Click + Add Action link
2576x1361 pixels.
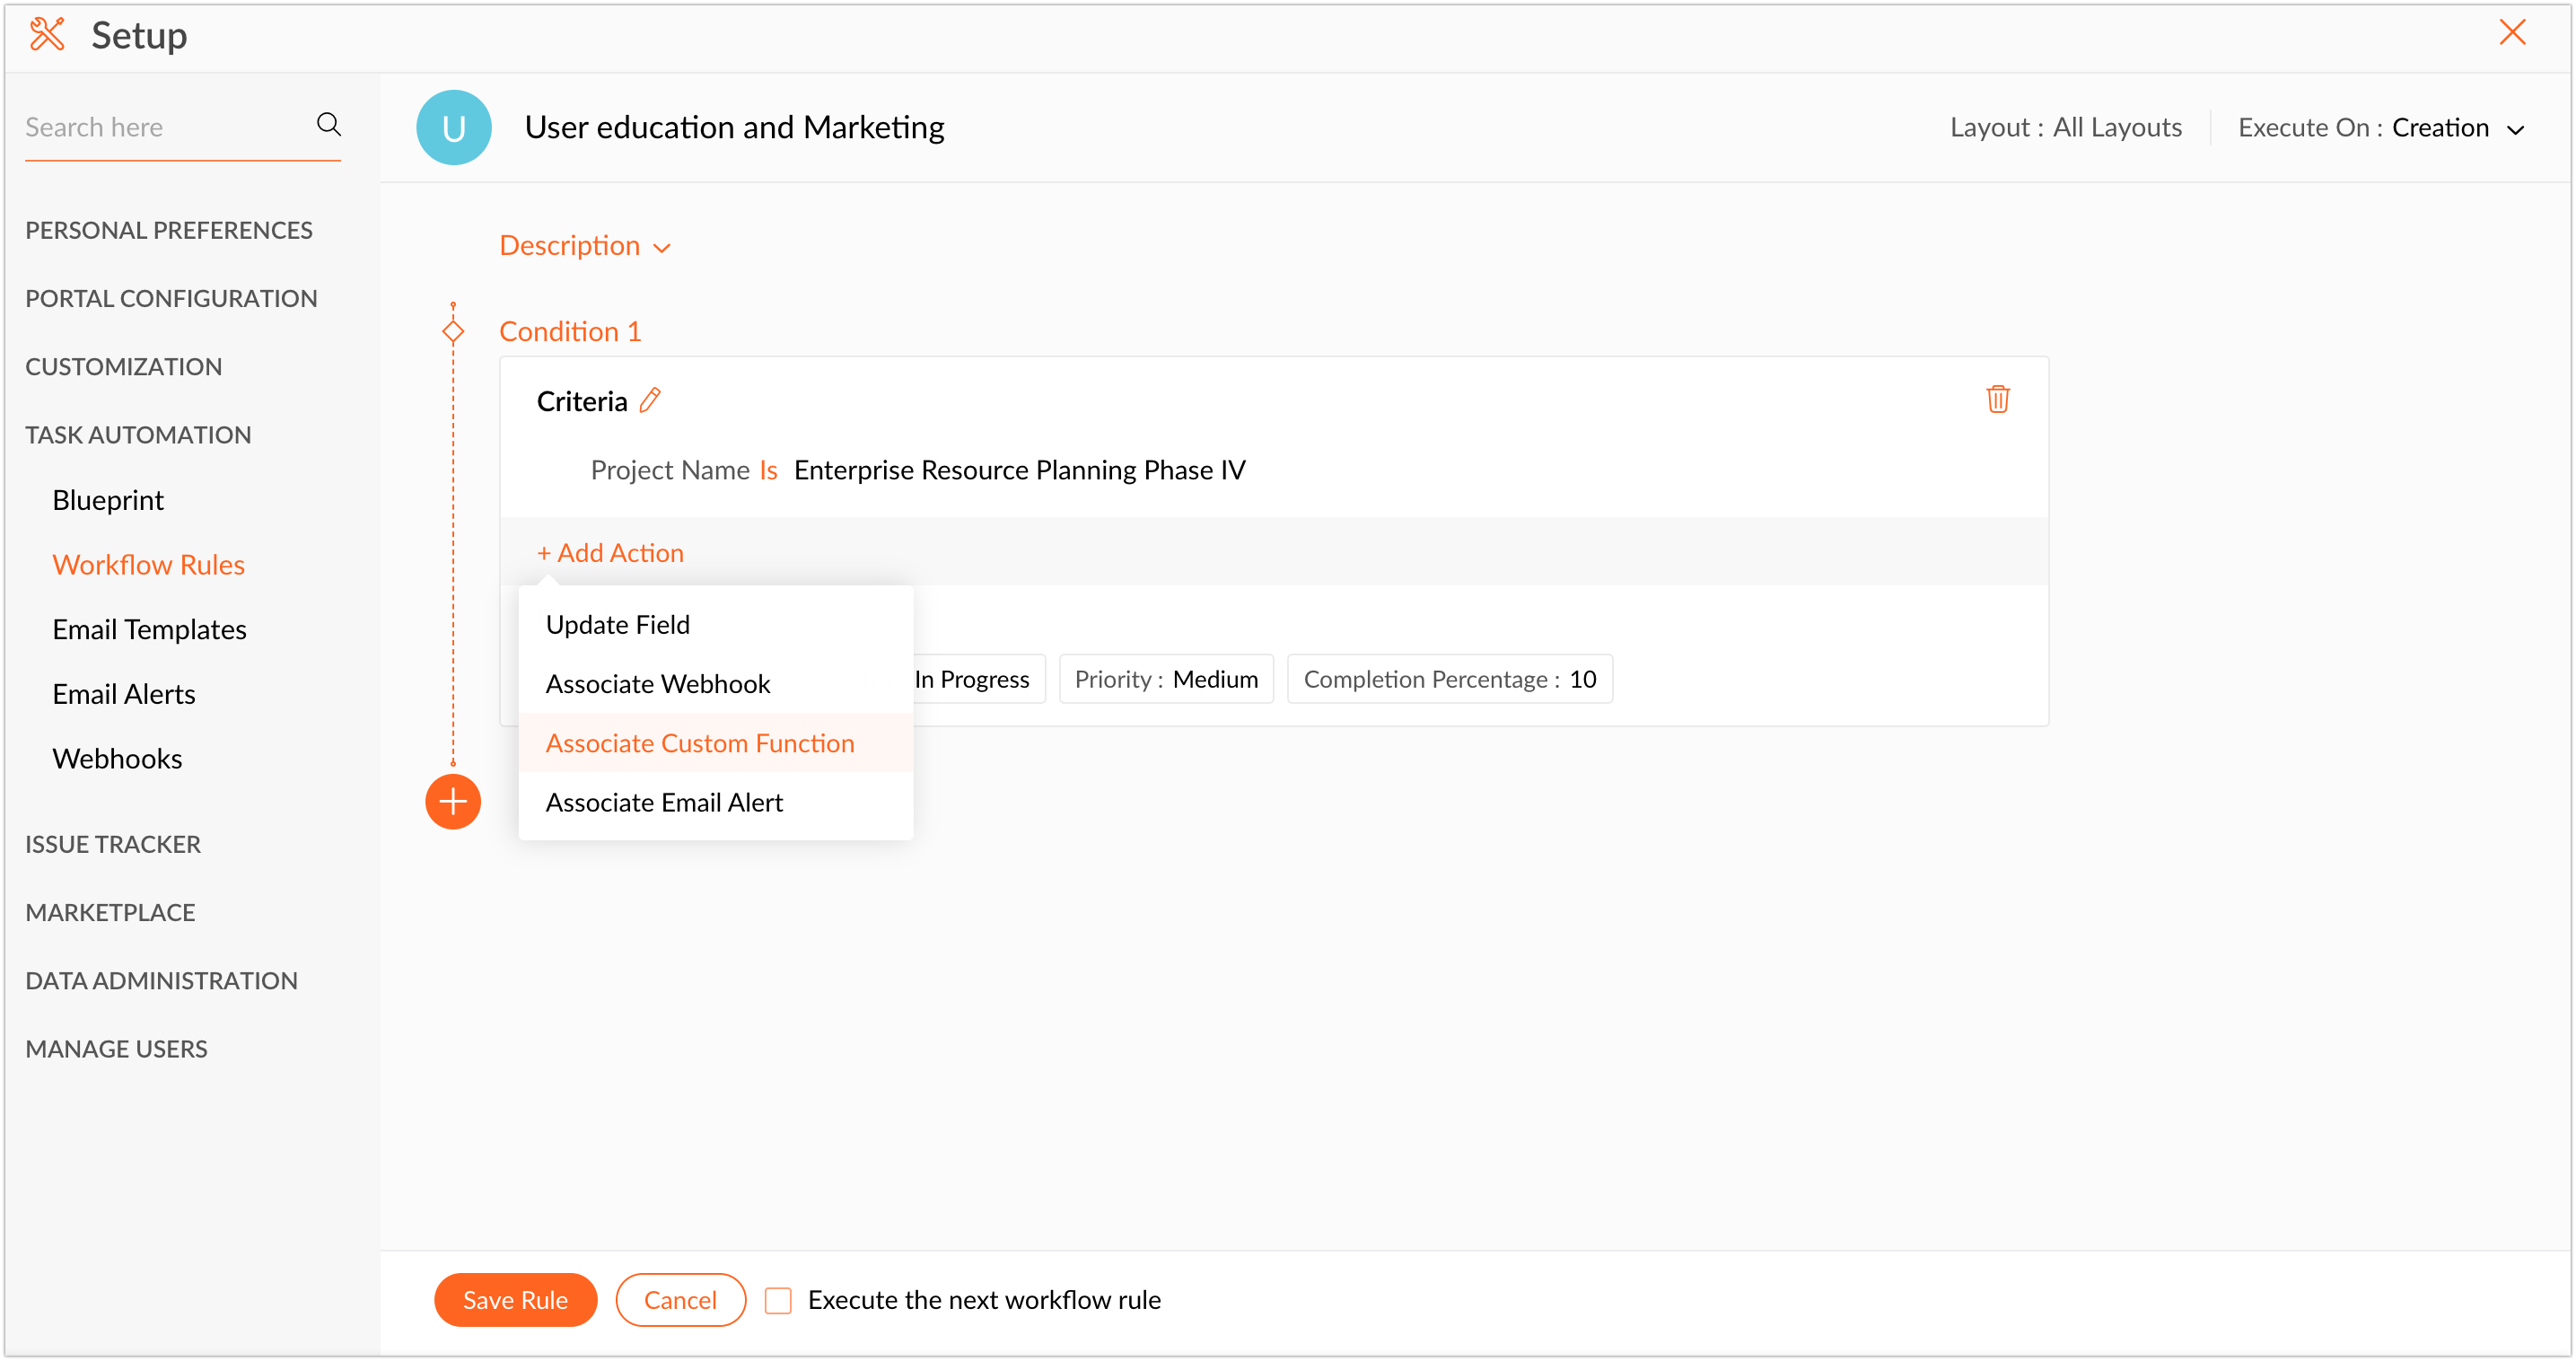tap(610, 553)
